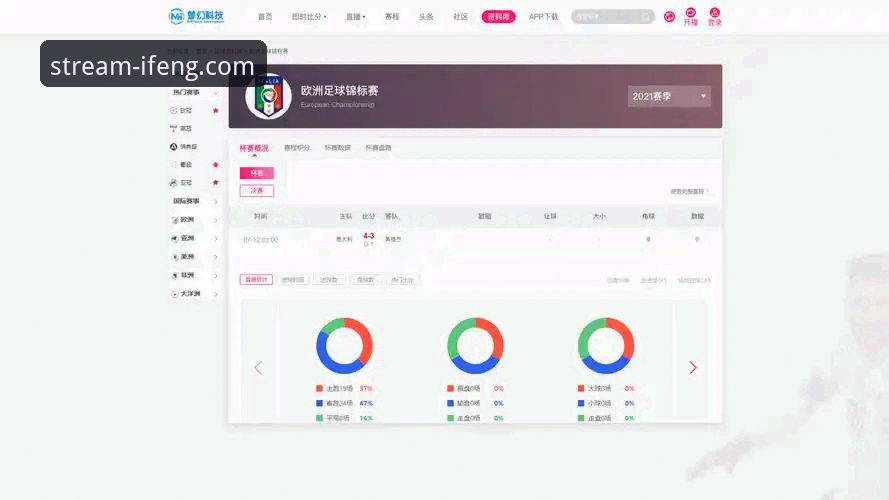
Task: Select the 决赛 stage filter
Action: (256, 191)
